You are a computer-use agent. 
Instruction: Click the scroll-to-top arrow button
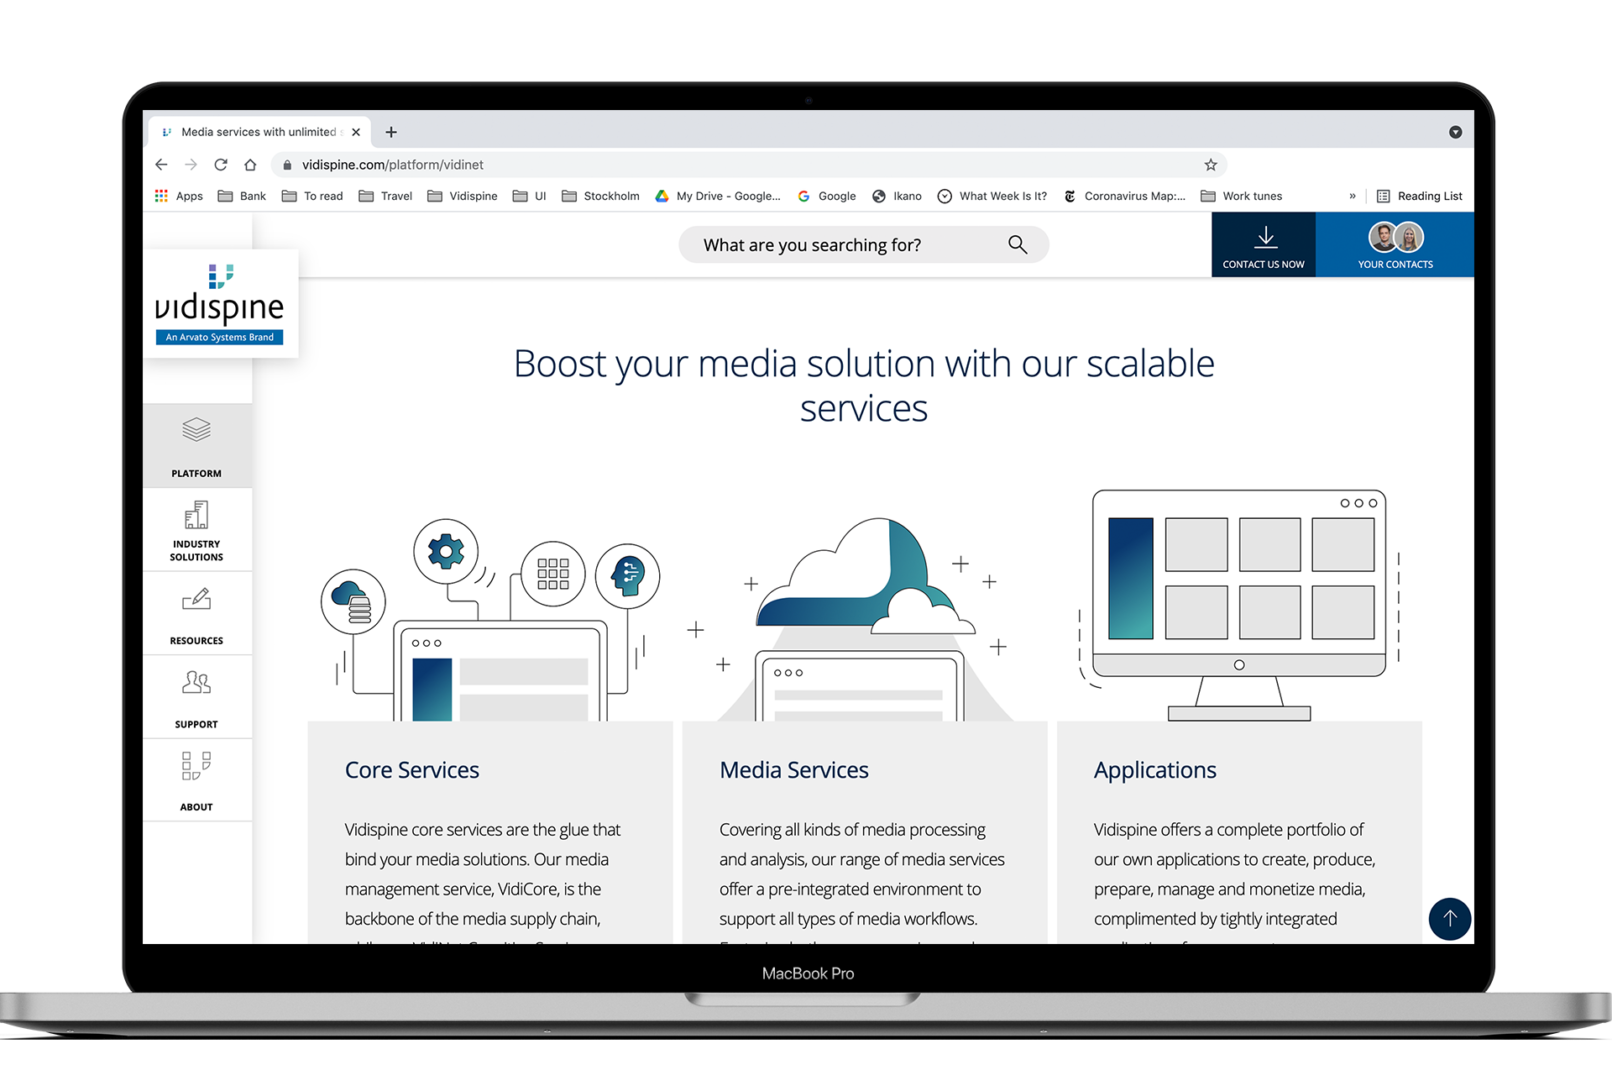pos(1449,918)
